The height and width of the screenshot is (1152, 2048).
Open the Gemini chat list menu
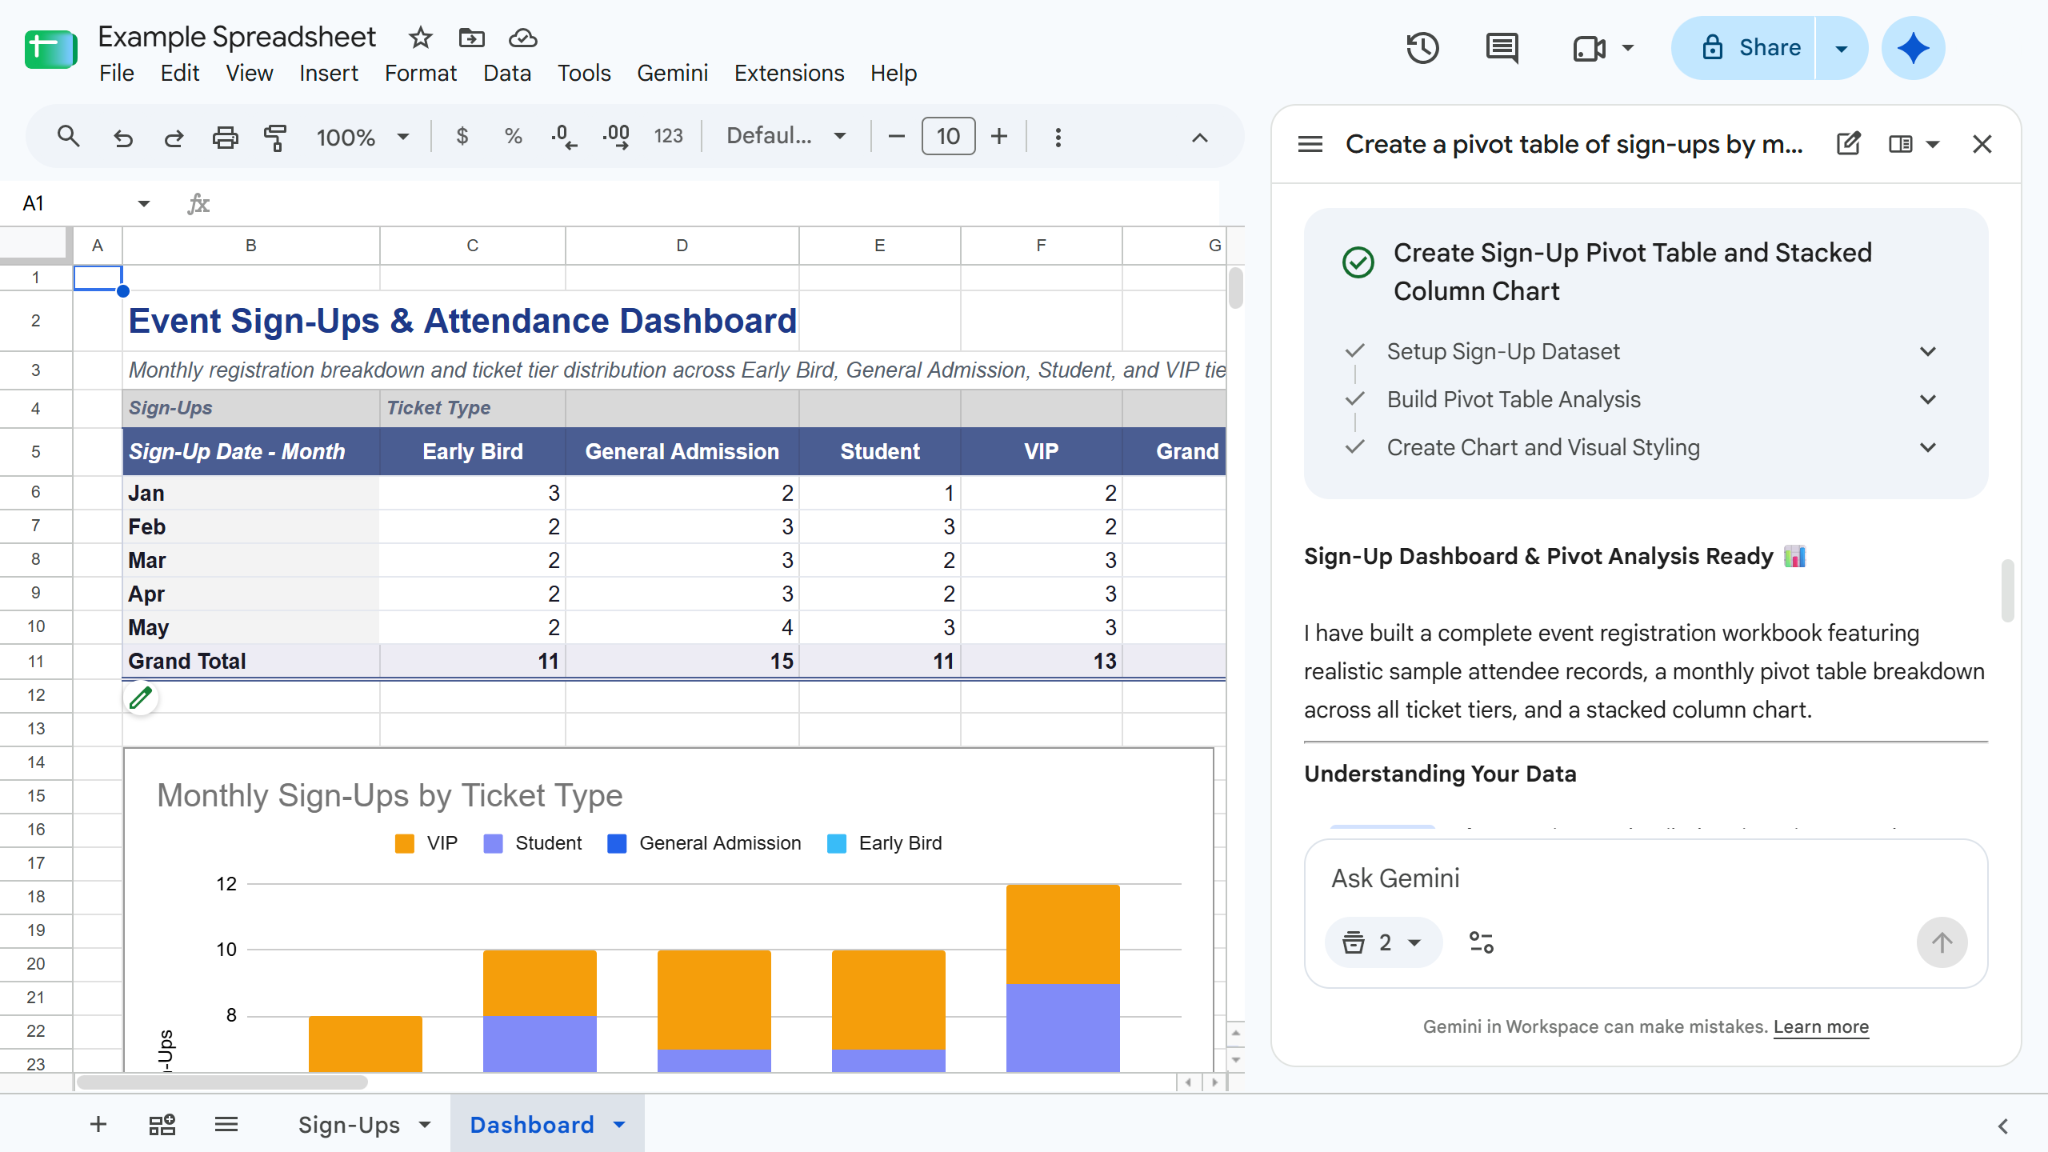[x=1310, y=144]
